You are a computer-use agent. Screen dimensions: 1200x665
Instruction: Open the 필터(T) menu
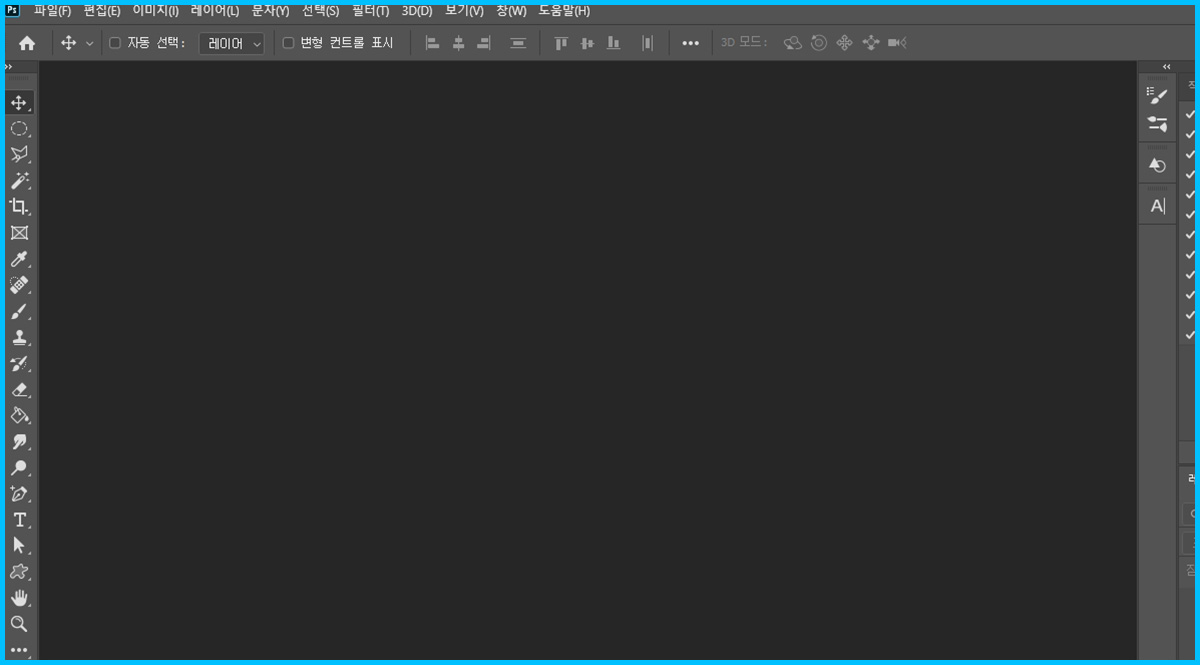tap(370, 11)
